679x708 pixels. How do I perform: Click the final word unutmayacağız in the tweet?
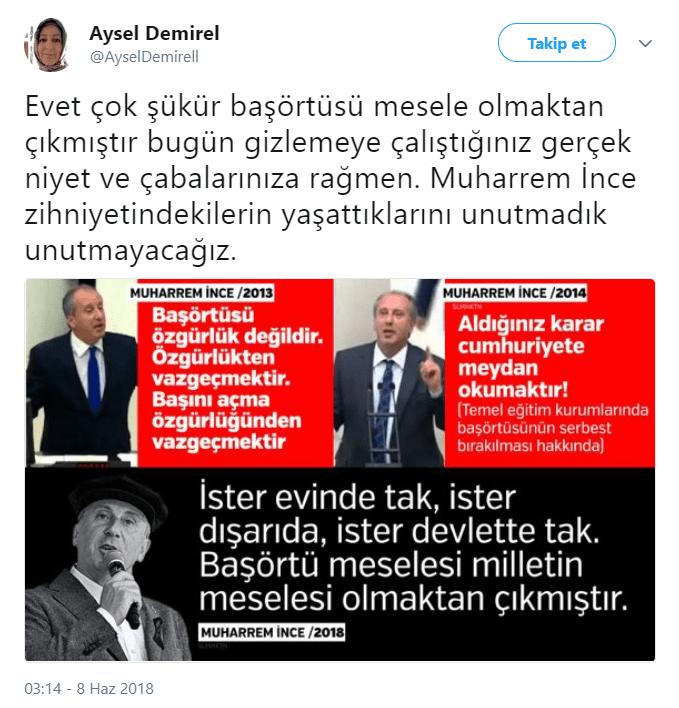(x=130, y=251)
